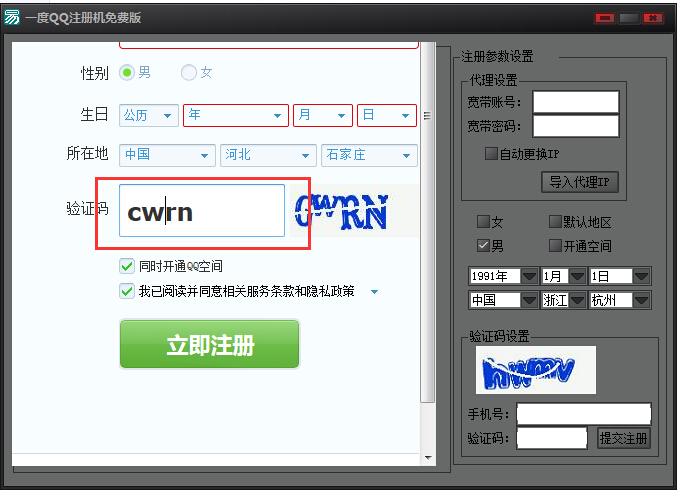Image resolution: width=677 pixels, height=490 pixels.
Task: Toggle 同时开通QQ空间 checkbox
Action: [127, 266]
